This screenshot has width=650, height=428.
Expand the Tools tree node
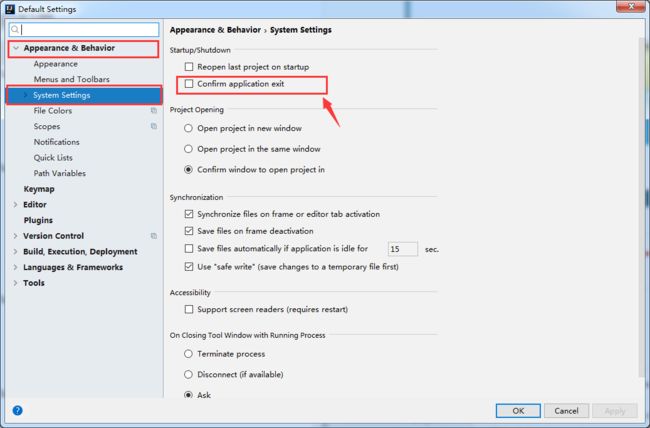point(15,283)
